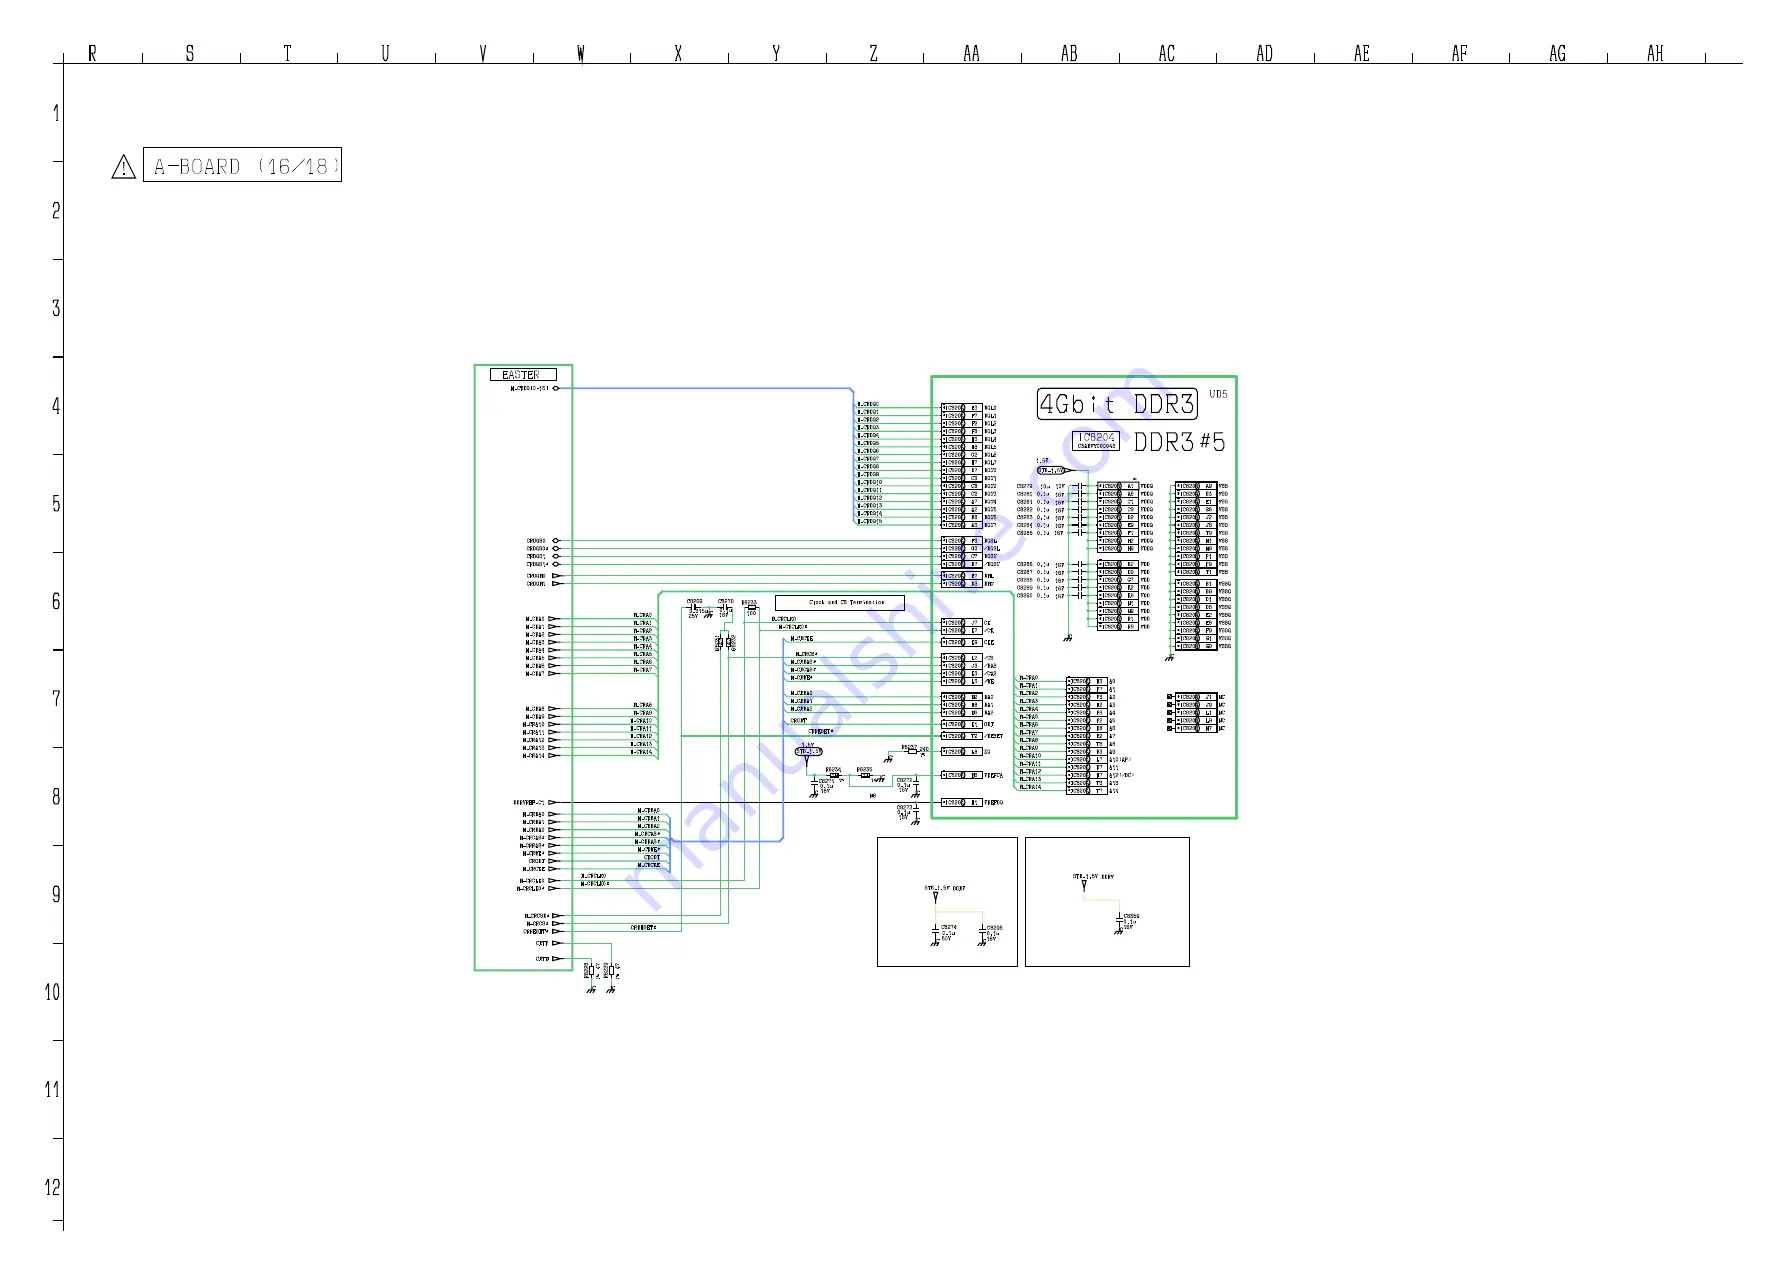Click column marker U in top ruler

385,53
